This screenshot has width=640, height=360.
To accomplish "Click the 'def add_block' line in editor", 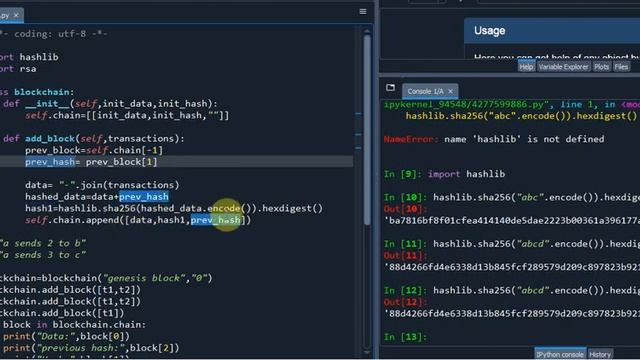I will click(x=93, y=139).
